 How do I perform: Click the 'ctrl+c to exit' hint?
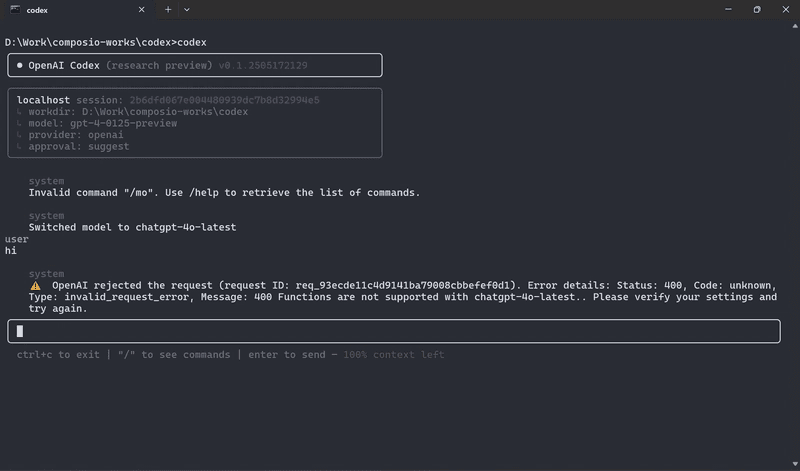[x=58, y=355]
